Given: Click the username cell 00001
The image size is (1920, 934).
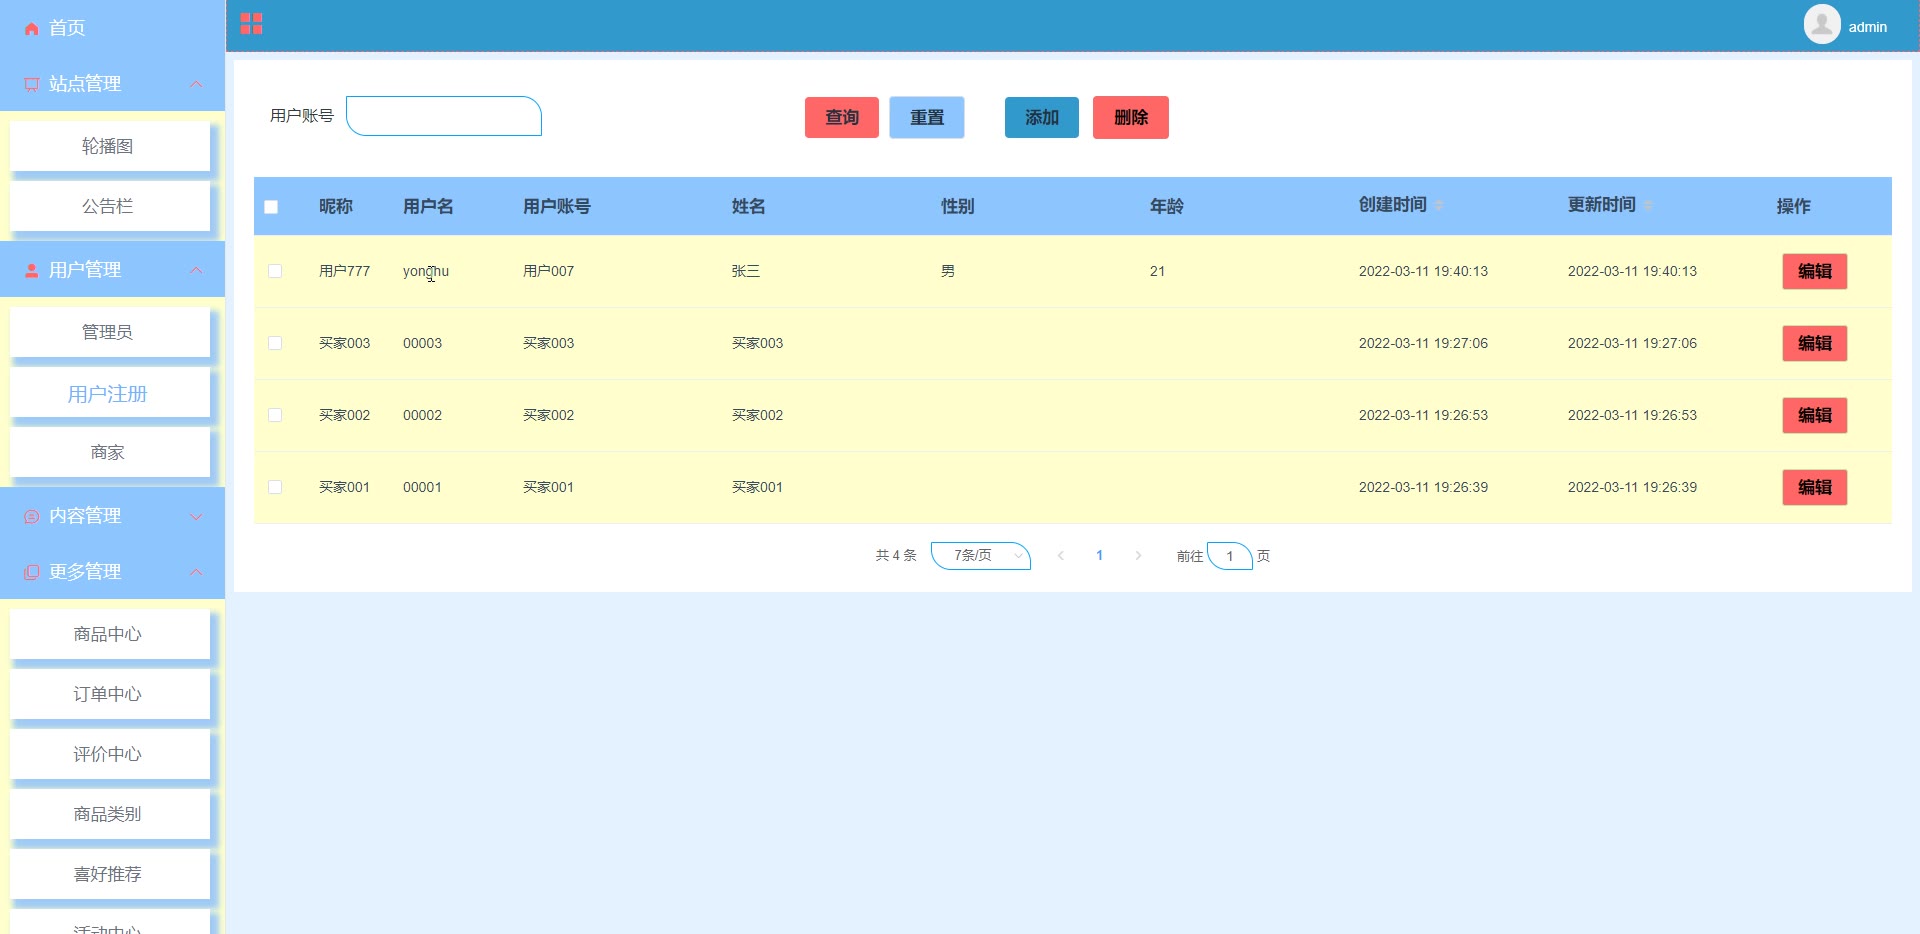Looking at the screenshot, I should pos(422,487).
